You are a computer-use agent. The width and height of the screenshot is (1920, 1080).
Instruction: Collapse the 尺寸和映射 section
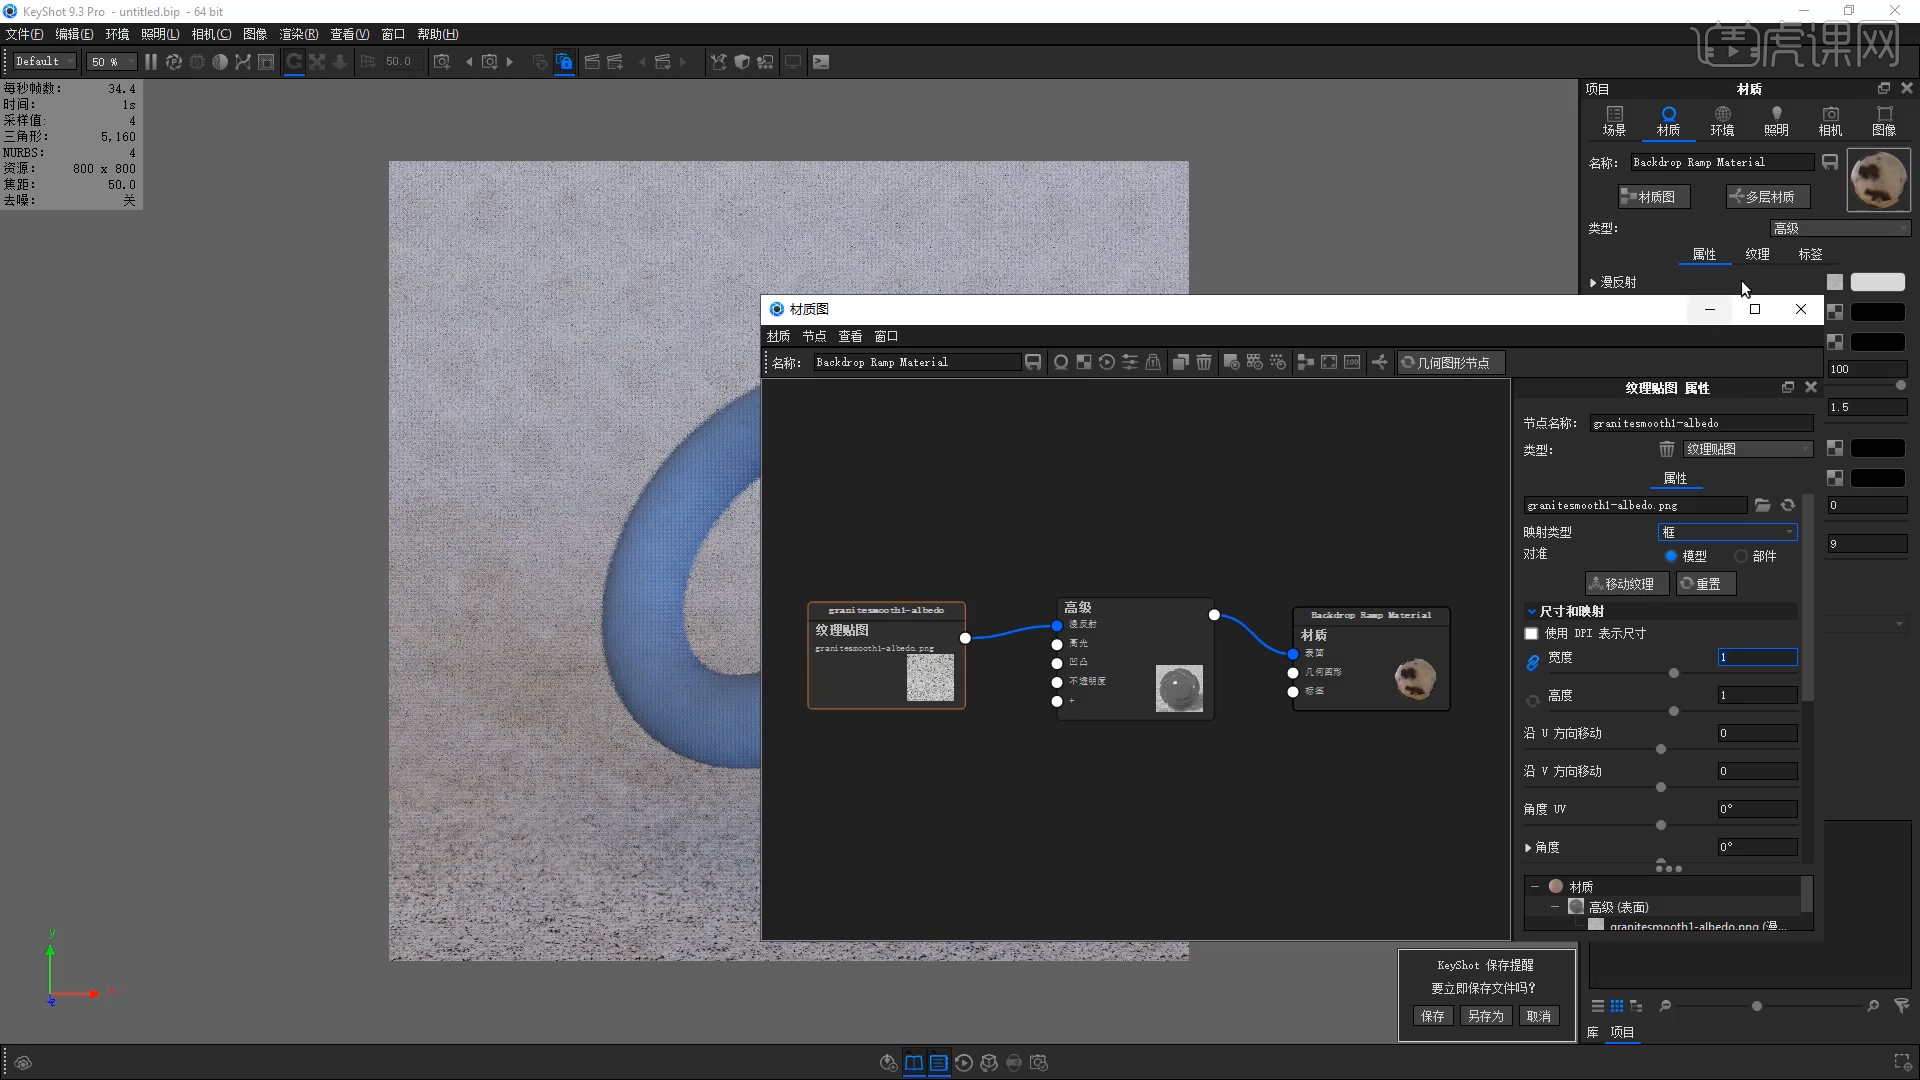[1532, 611]
